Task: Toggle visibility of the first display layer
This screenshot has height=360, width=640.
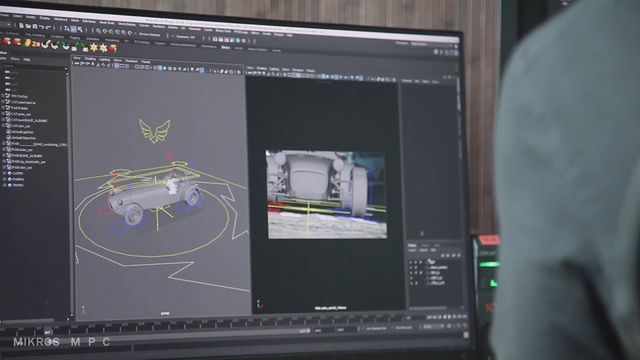Action: 411,262
